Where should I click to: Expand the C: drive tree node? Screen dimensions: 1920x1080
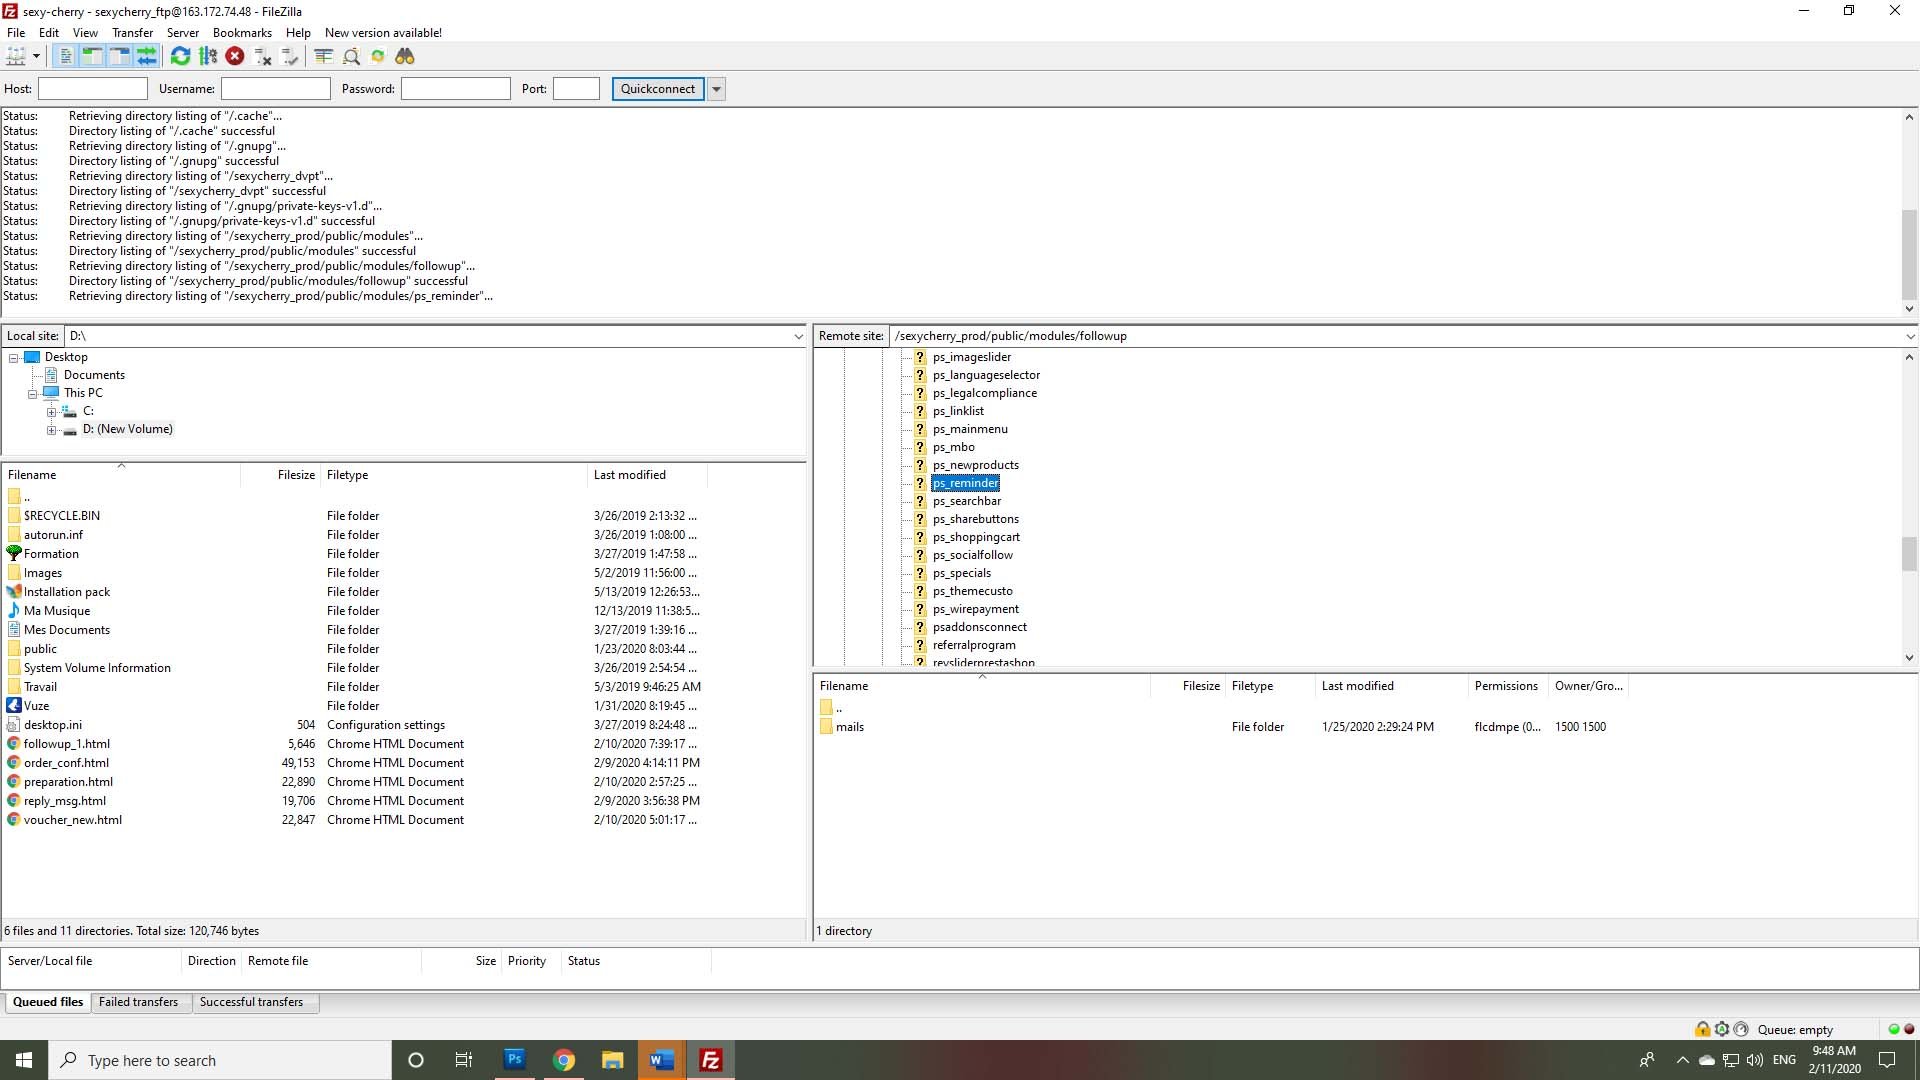point(51,412)
